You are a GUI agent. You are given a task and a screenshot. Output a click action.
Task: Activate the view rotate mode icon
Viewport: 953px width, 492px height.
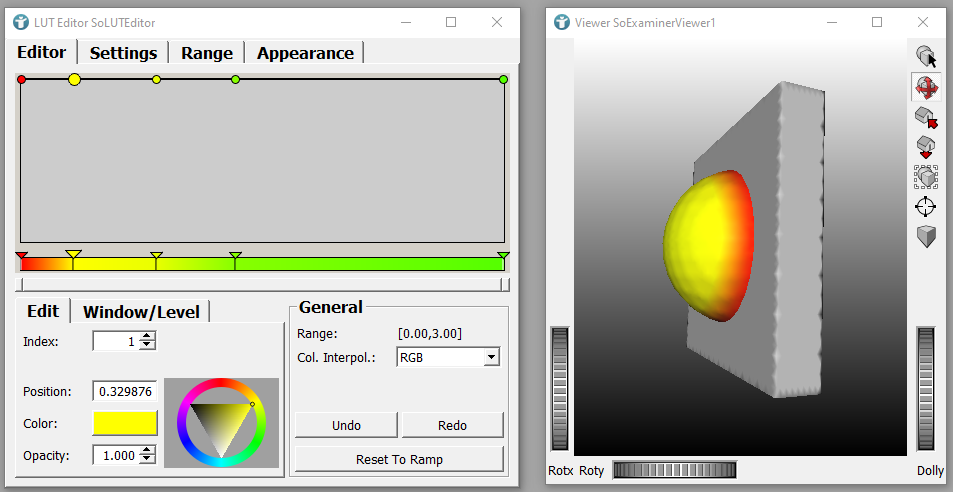[x=926, y=88]
